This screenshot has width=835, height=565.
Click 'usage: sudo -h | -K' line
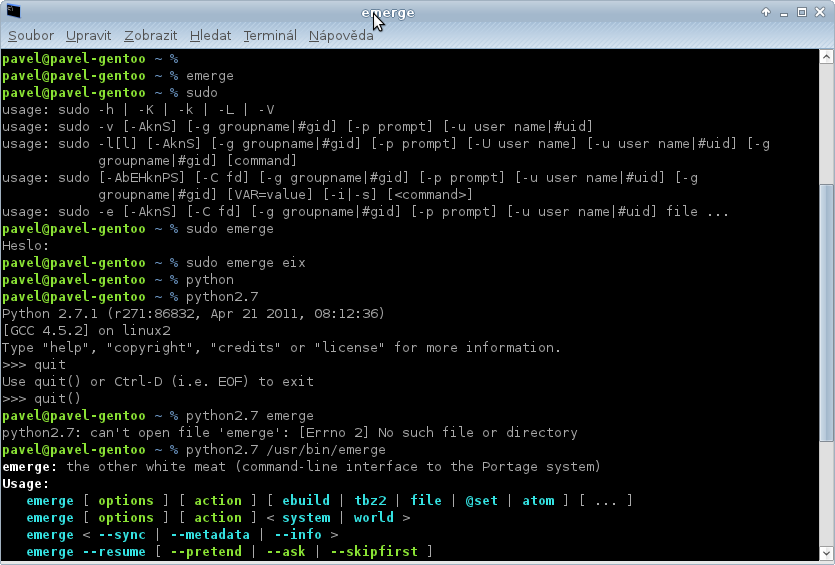[138, 110]
